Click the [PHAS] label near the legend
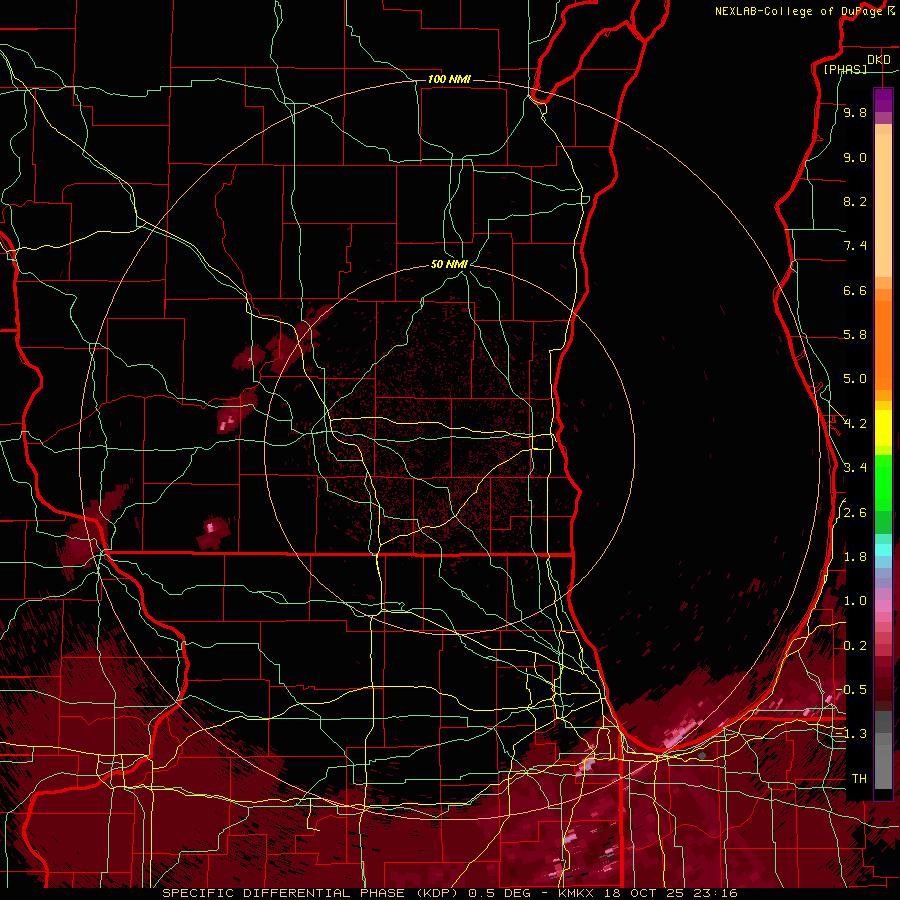The width and height of the screenshot is (900, 900). pos(845,69)
